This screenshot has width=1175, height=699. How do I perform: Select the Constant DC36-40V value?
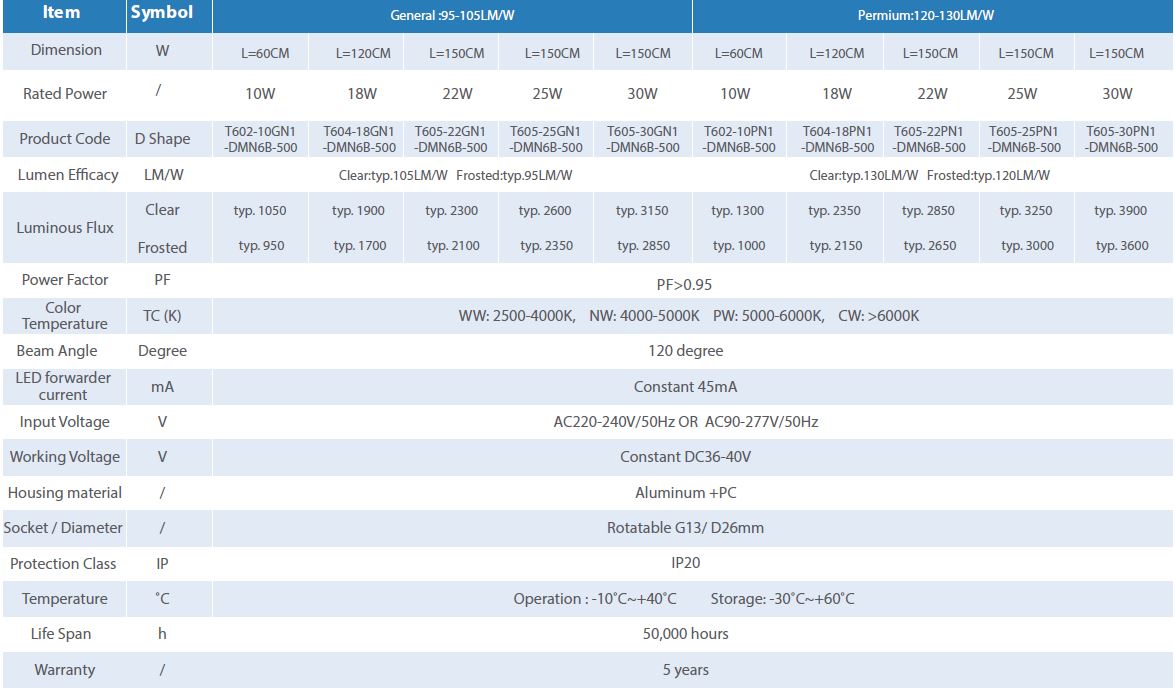pos(685,457)
